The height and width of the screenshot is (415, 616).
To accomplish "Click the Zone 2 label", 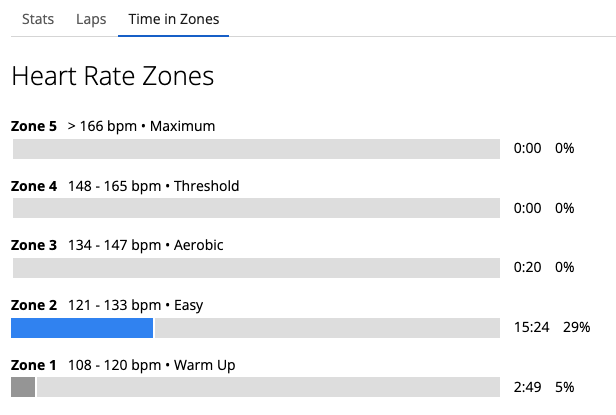I will pyautogui.click(x=34, y=305).
